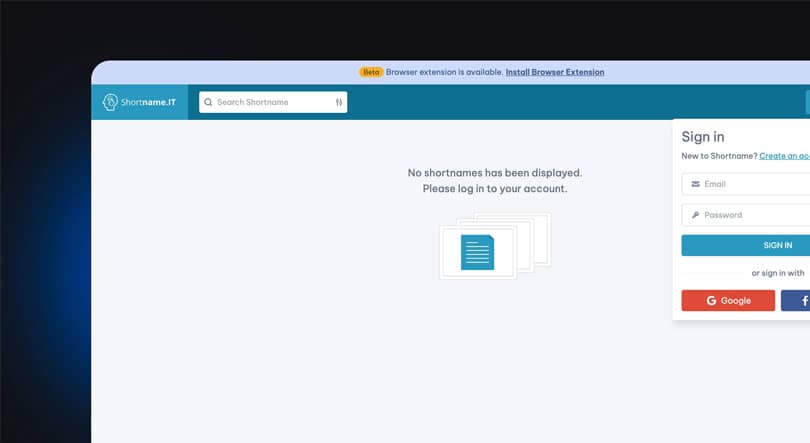810x443 pixels.
Task: Click the search magnifier icon
Action: click(x=208, y=102)
